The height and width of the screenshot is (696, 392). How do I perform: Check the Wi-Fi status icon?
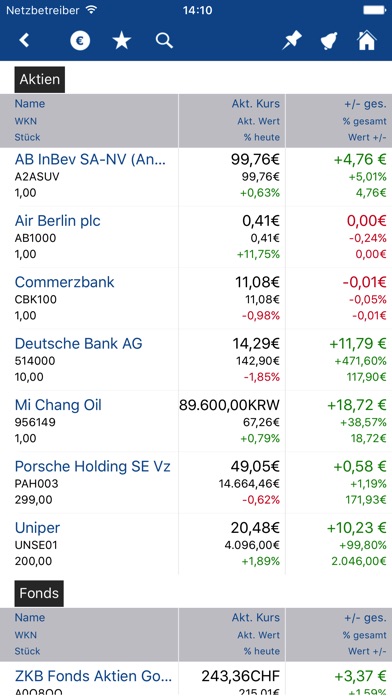[x=91, y=9]
